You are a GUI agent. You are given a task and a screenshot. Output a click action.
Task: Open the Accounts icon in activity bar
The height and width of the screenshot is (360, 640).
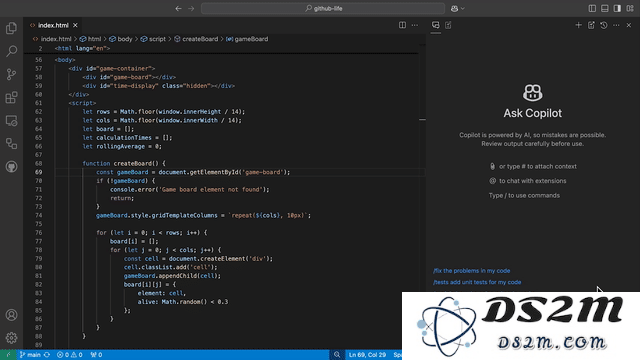point(11,315)
